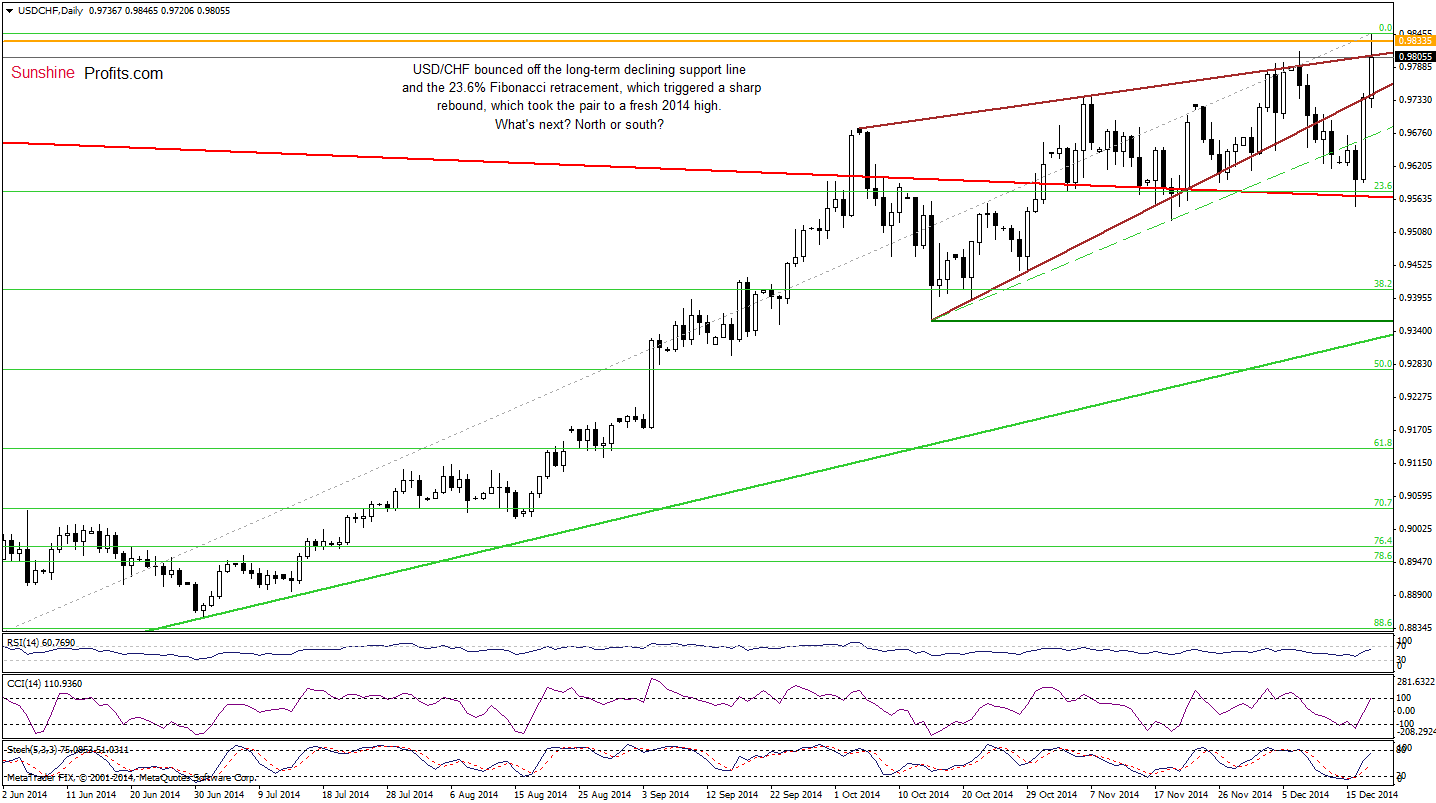
Task: Click the 78.6 Fibonacci level label
Action: pos(1382,555)
